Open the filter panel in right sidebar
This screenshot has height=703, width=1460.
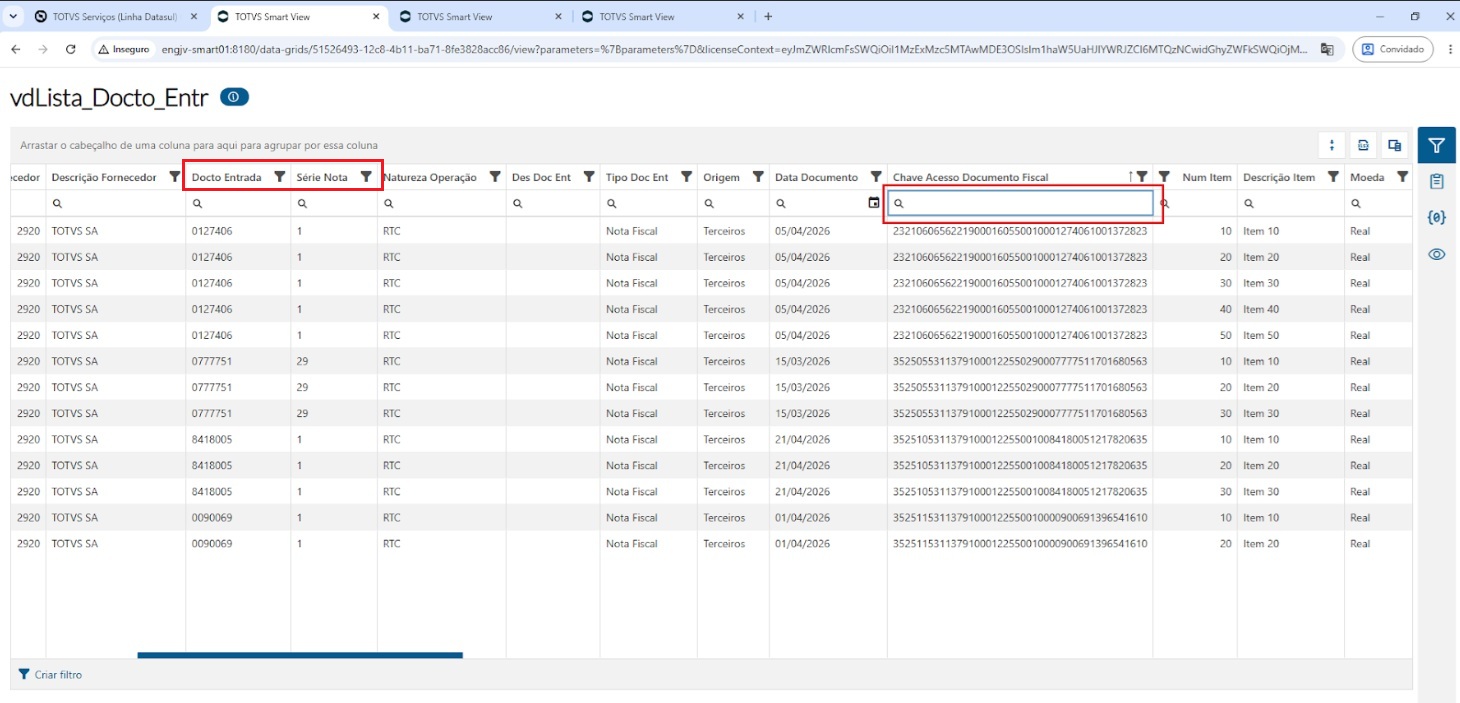[1436, 146]
